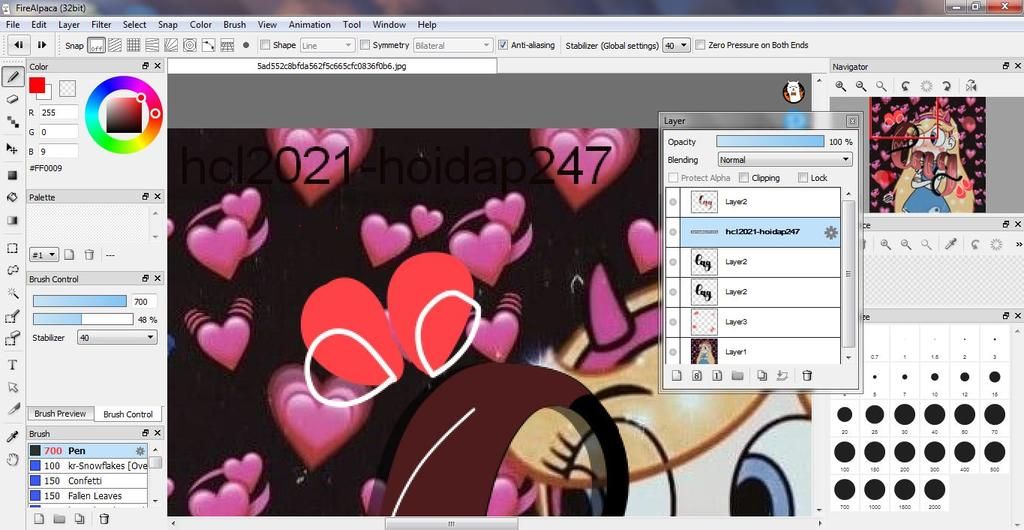Select the Lasso tool

point(12,270)
